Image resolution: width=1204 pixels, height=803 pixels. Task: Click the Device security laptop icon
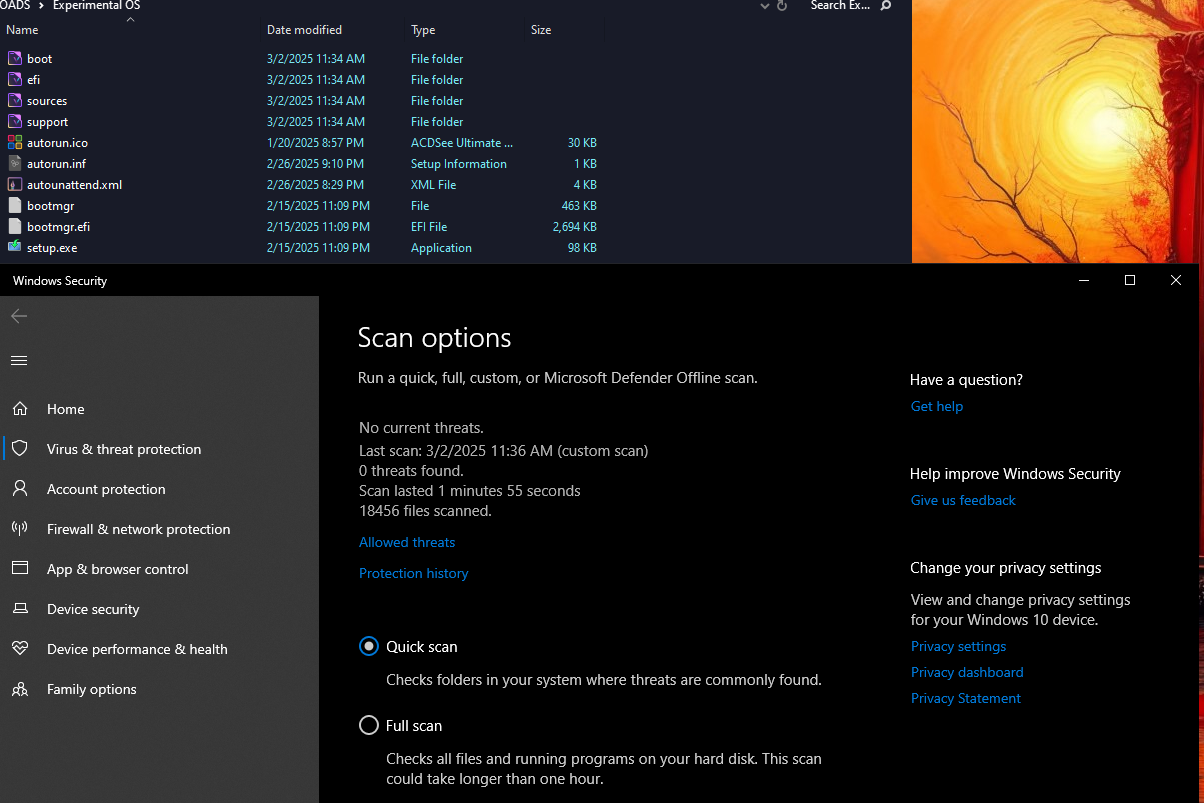[x=19, y=609]
